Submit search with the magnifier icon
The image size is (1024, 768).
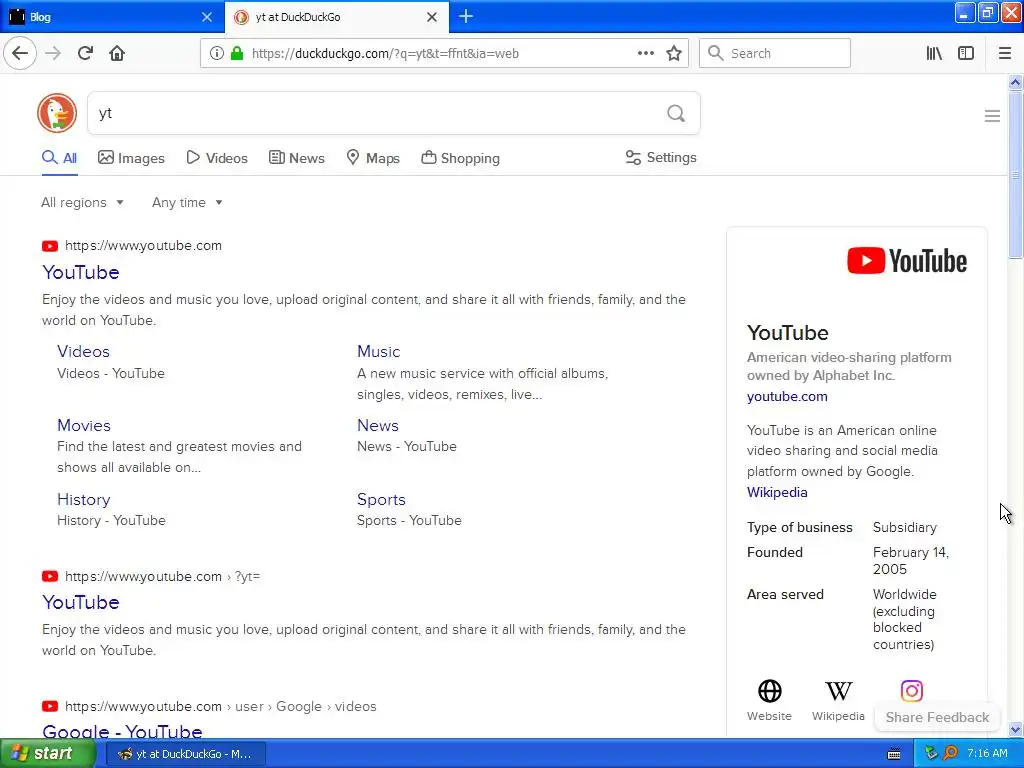676,114
